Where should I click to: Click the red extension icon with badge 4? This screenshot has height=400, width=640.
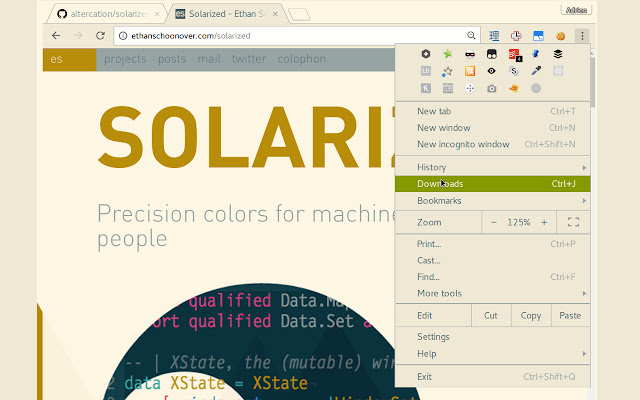pos(515,55)
